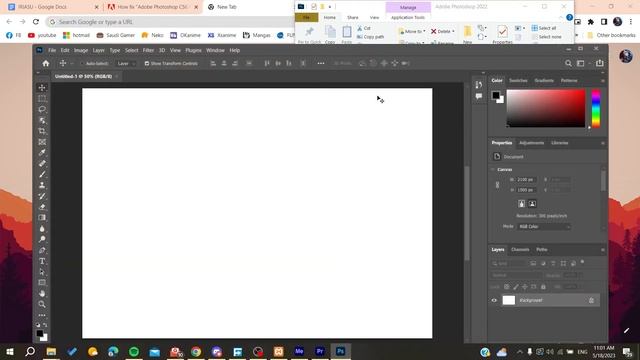Click Copy path in File Explorer ribbon
640x360 pixels.
[x=371, y=37]
